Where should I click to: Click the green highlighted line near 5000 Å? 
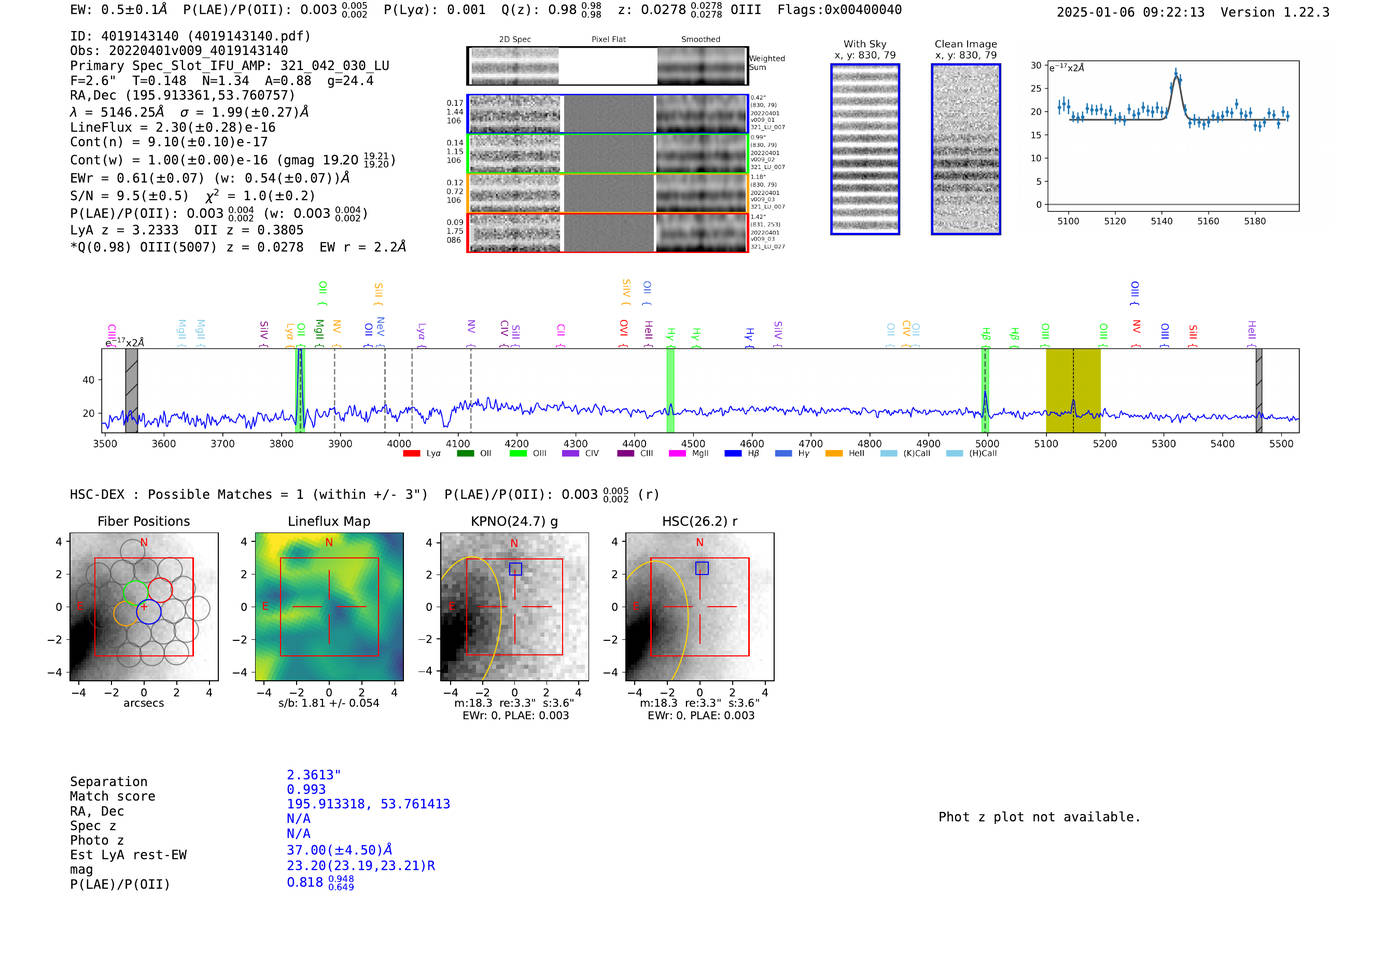click(x=985, y=390)
